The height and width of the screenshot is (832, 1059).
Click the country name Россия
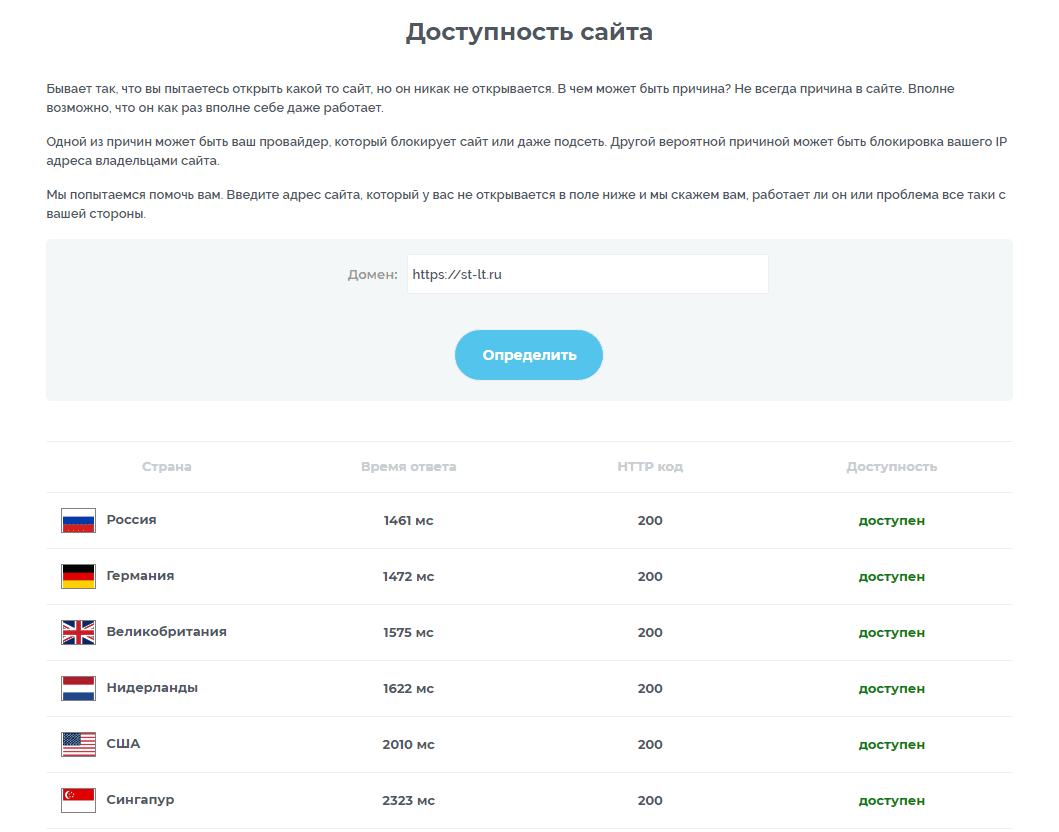point(132,520)
